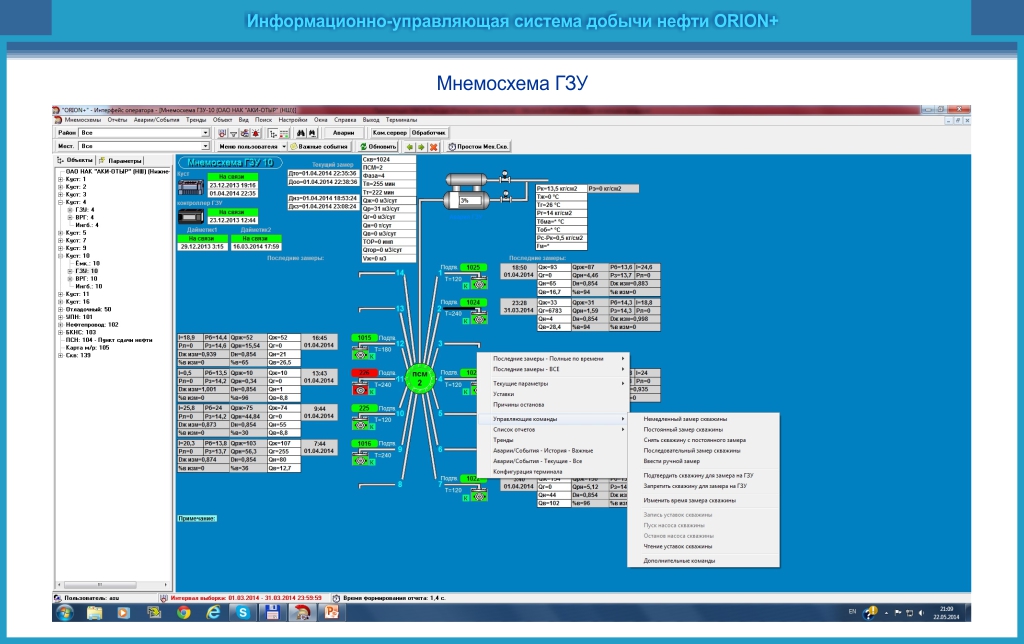Image resolution: width=1024 pixels, height=644 pixels.
Task: Open File Explorer from the taskbar
Action: [95, 613]
